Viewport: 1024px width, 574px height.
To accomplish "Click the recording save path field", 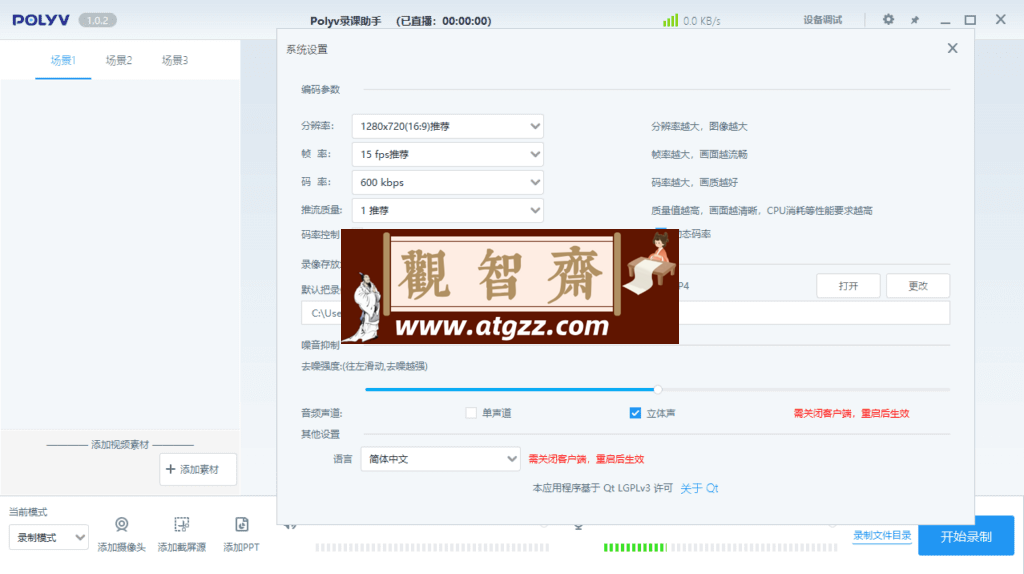I will click(x=625, y=313).
